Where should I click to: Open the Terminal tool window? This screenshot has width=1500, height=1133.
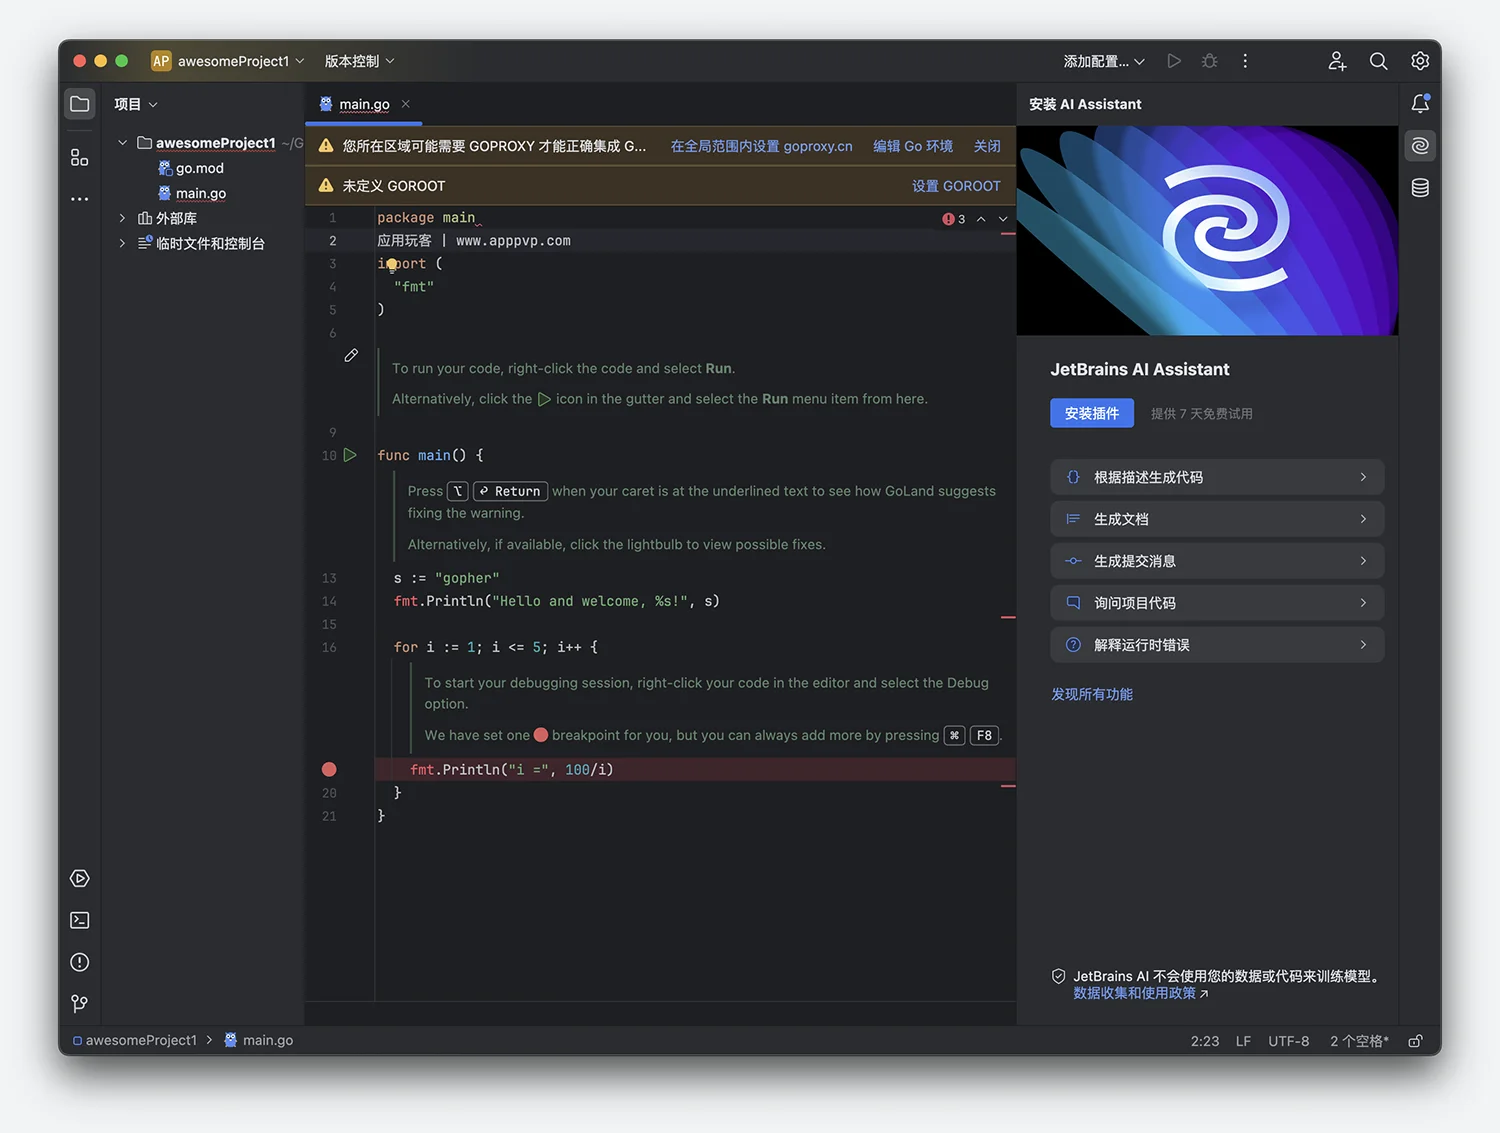pyautogui.click(x=80, y=920)
